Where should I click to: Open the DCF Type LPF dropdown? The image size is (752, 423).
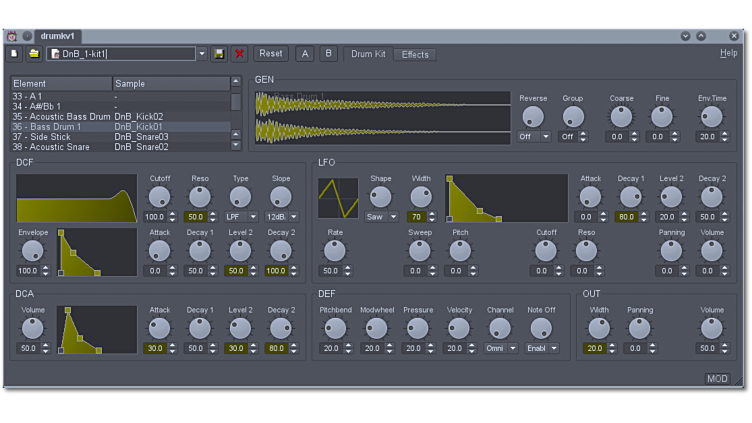tap(240, 217)
